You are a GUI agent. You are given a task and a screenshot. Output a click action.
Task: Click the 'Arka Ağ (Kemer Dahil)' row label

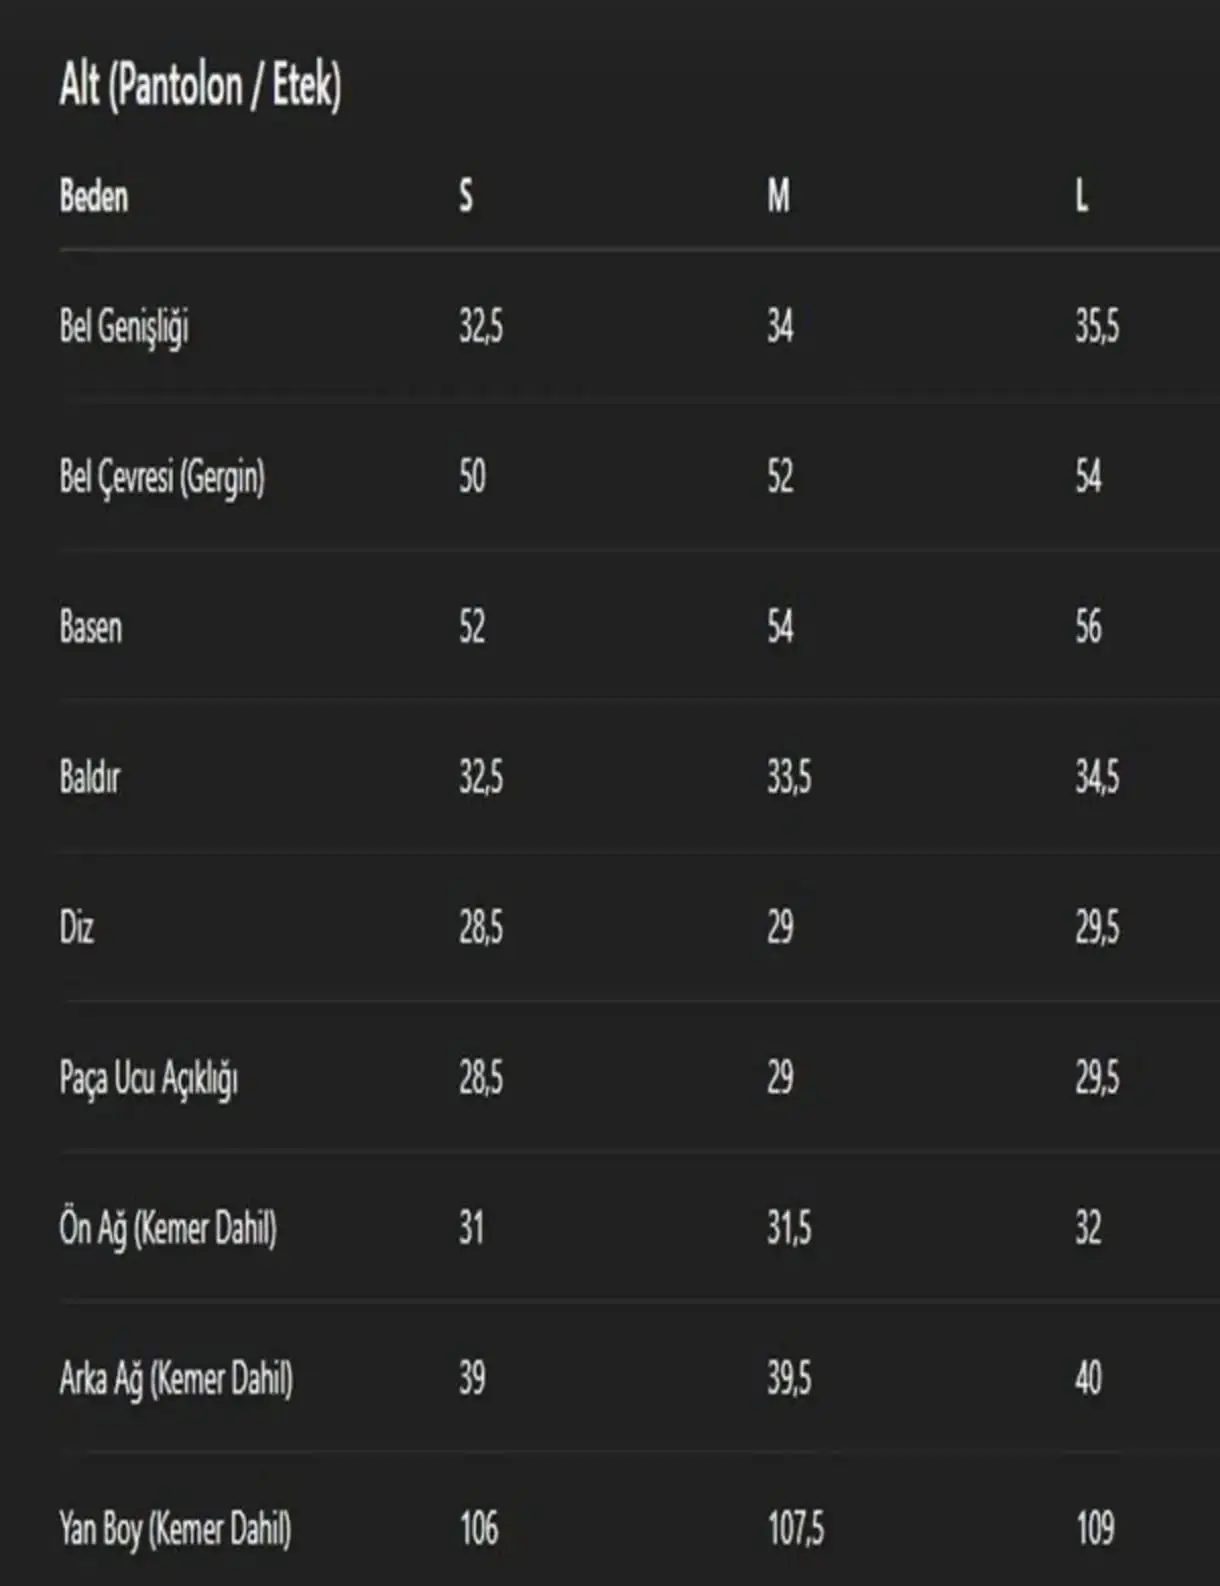[x=176, y=1379]
